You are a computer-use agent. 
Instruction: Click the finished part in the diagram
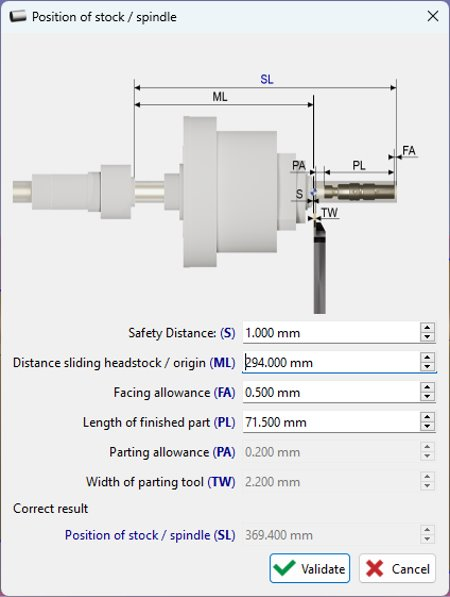click(x=360, y=192)
